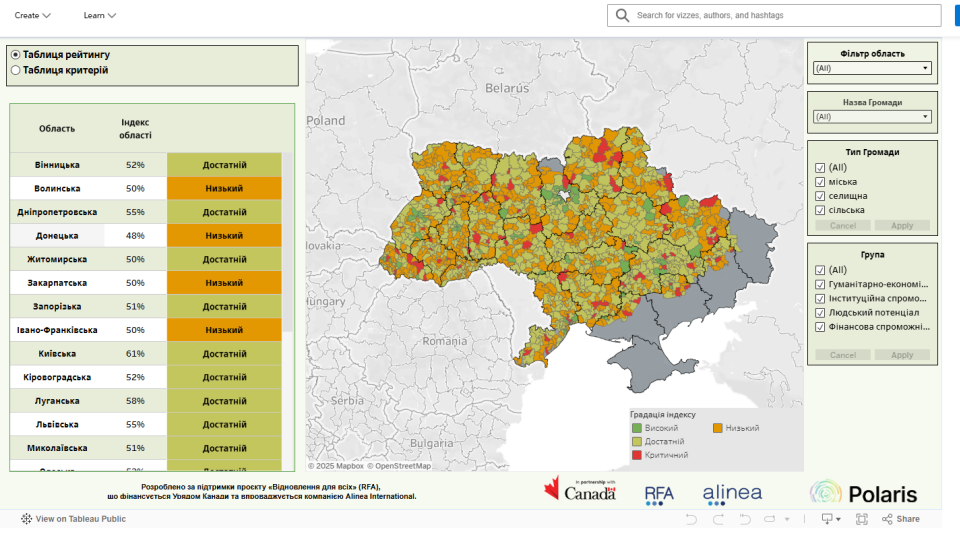Screen dimensions: 960x540
Task: Toggle the Людський потенціал group checkbox
Action: [x=820, y=313]
